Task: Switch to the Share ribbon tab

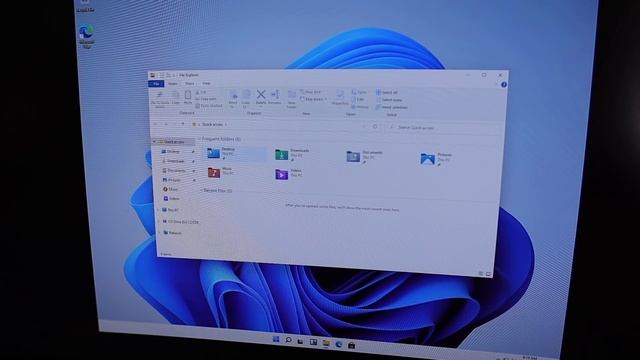Action: [x=190, y=84]
